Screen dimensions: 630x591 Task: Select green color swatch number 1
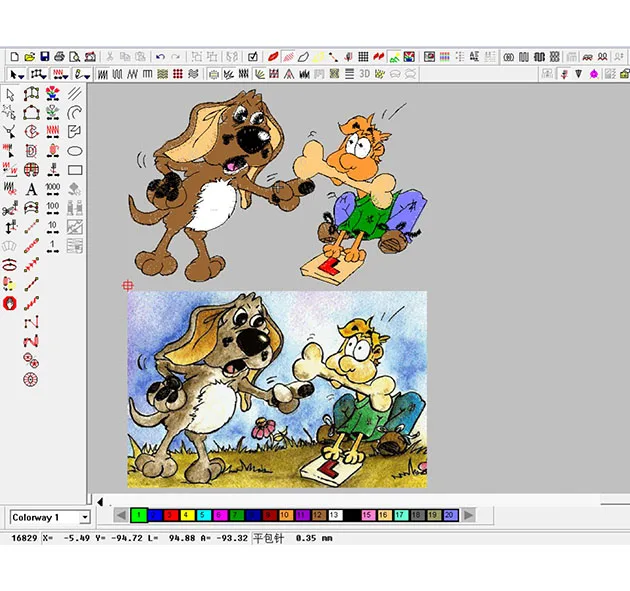pyautogui.click(x=139, y=515)
